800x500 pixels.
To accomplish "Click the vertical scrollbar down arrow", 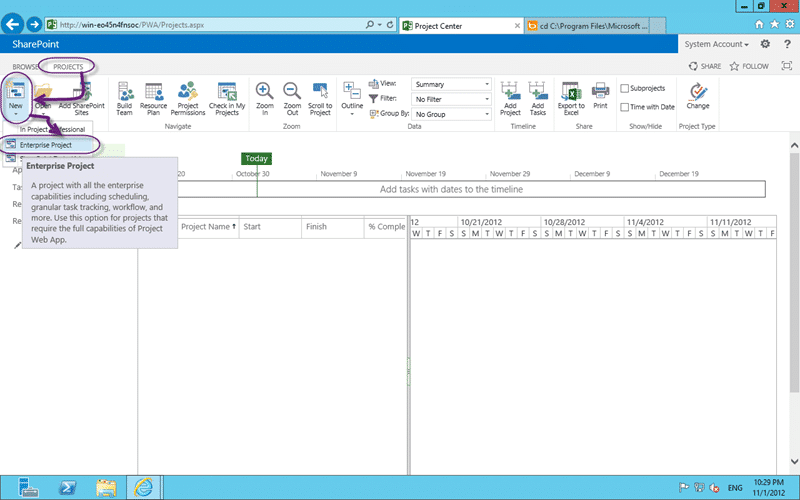I will point(794,462).
